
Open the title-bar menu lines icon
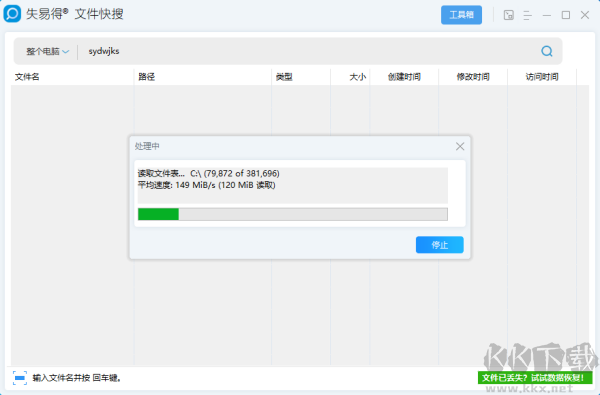click(528, 15)
